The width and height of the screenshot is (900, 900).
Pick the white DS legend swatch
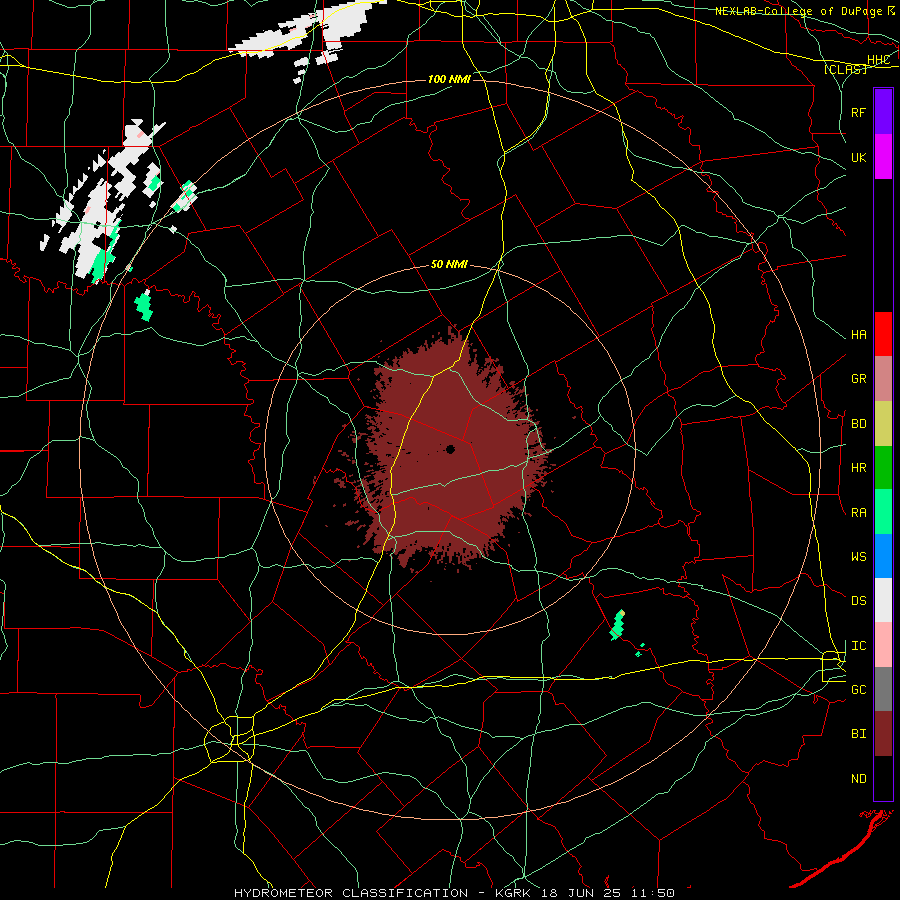tap(883, 600)
